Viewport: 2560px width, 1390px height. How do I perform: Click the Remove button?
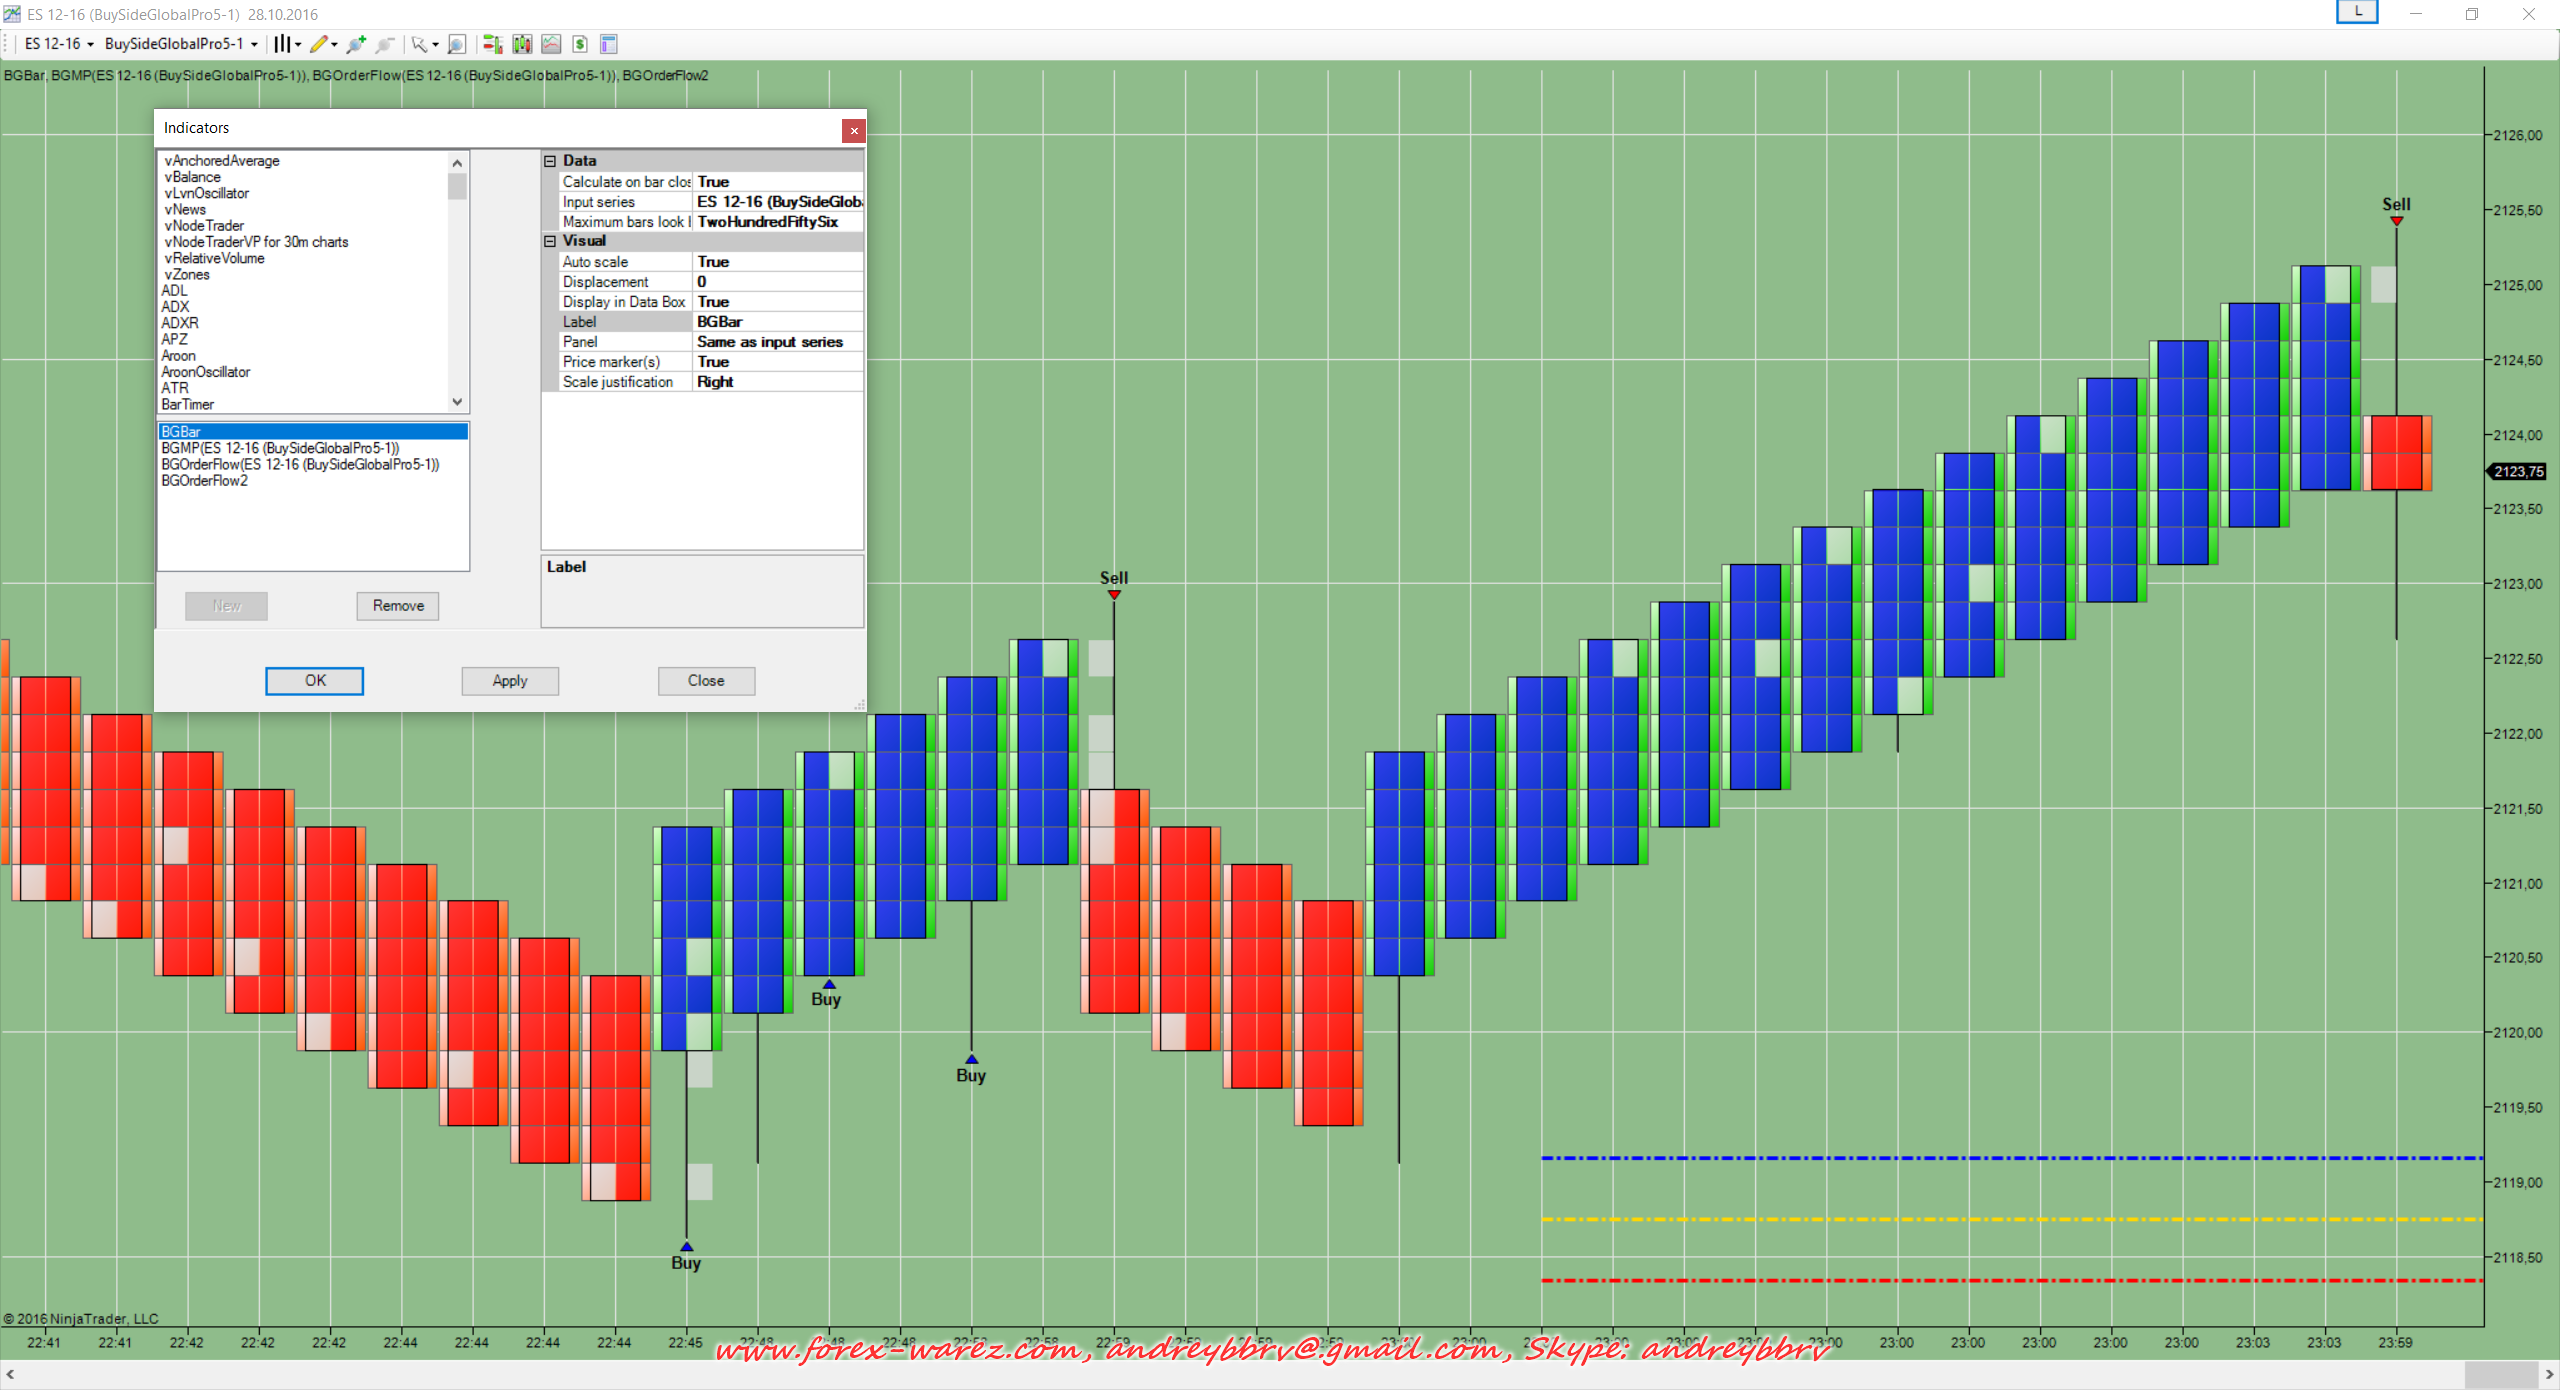[398, 606]
